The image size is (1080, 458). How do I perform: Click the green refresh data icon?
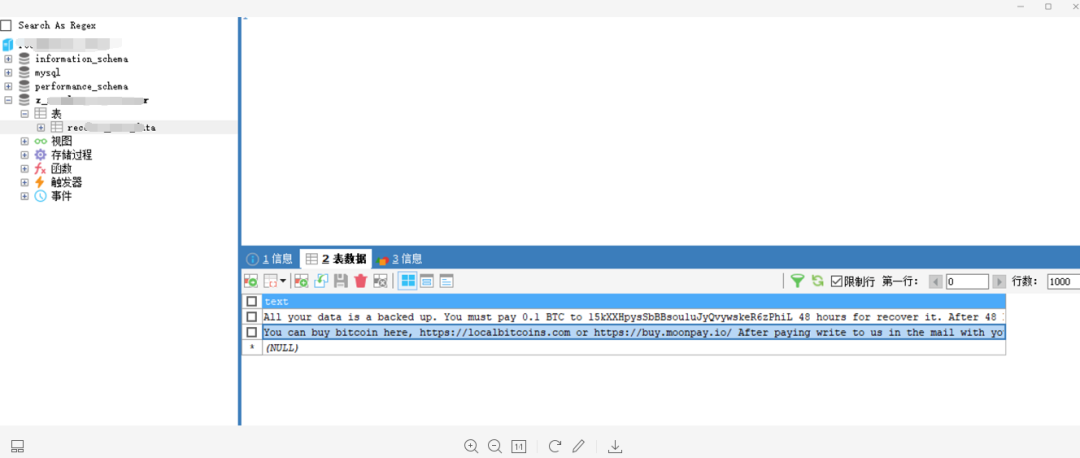pyautogui.click(x=818, y=281)
